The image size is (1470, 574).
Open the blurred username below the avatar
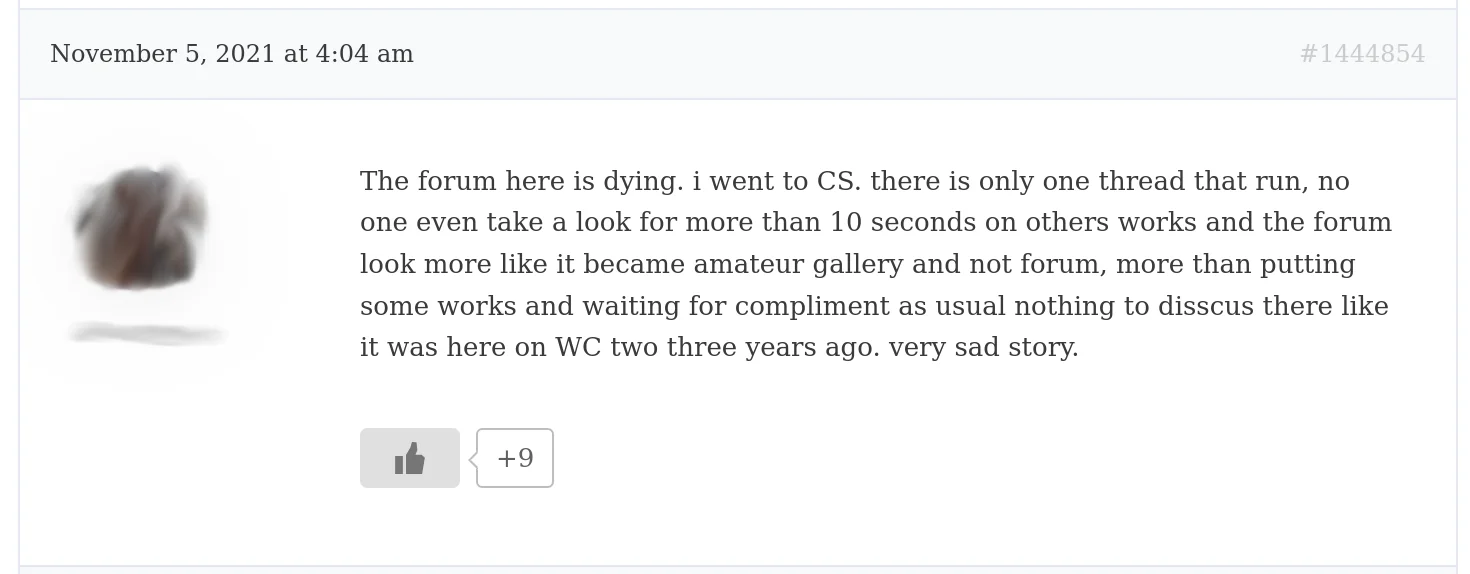[147, 334]
